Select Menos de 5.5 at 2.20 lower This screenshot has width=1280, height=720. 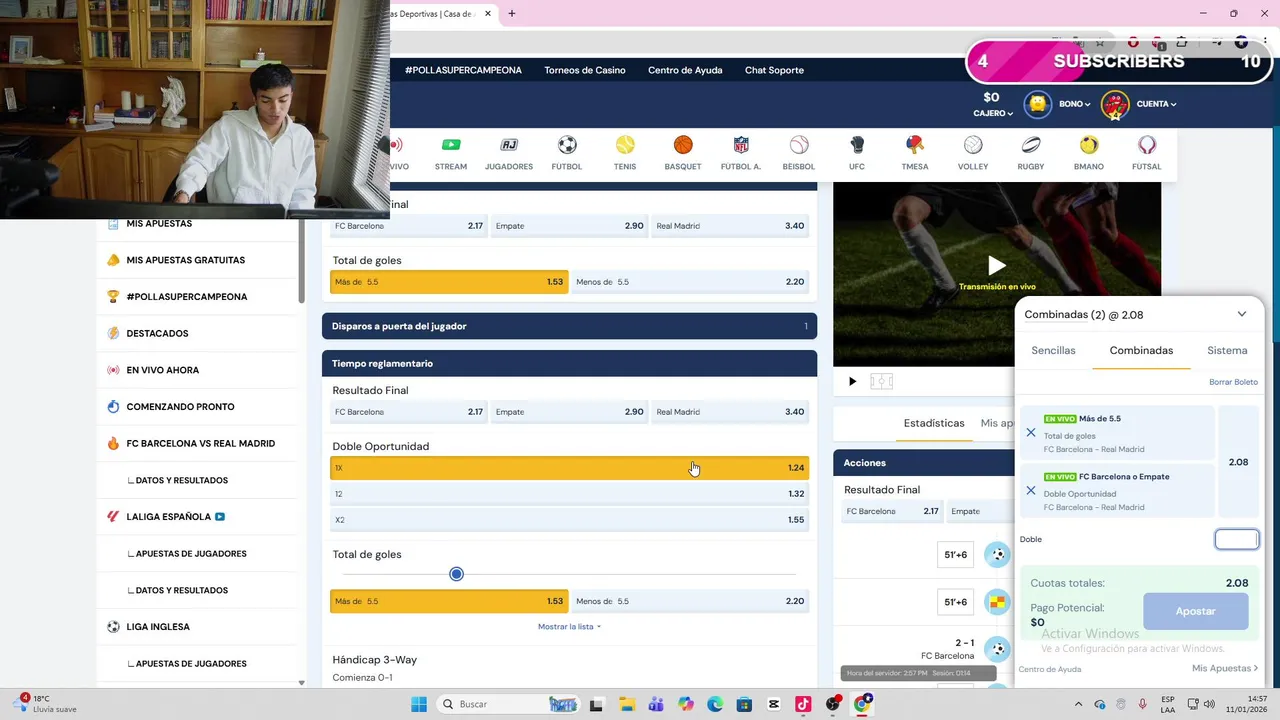[690, 601]
